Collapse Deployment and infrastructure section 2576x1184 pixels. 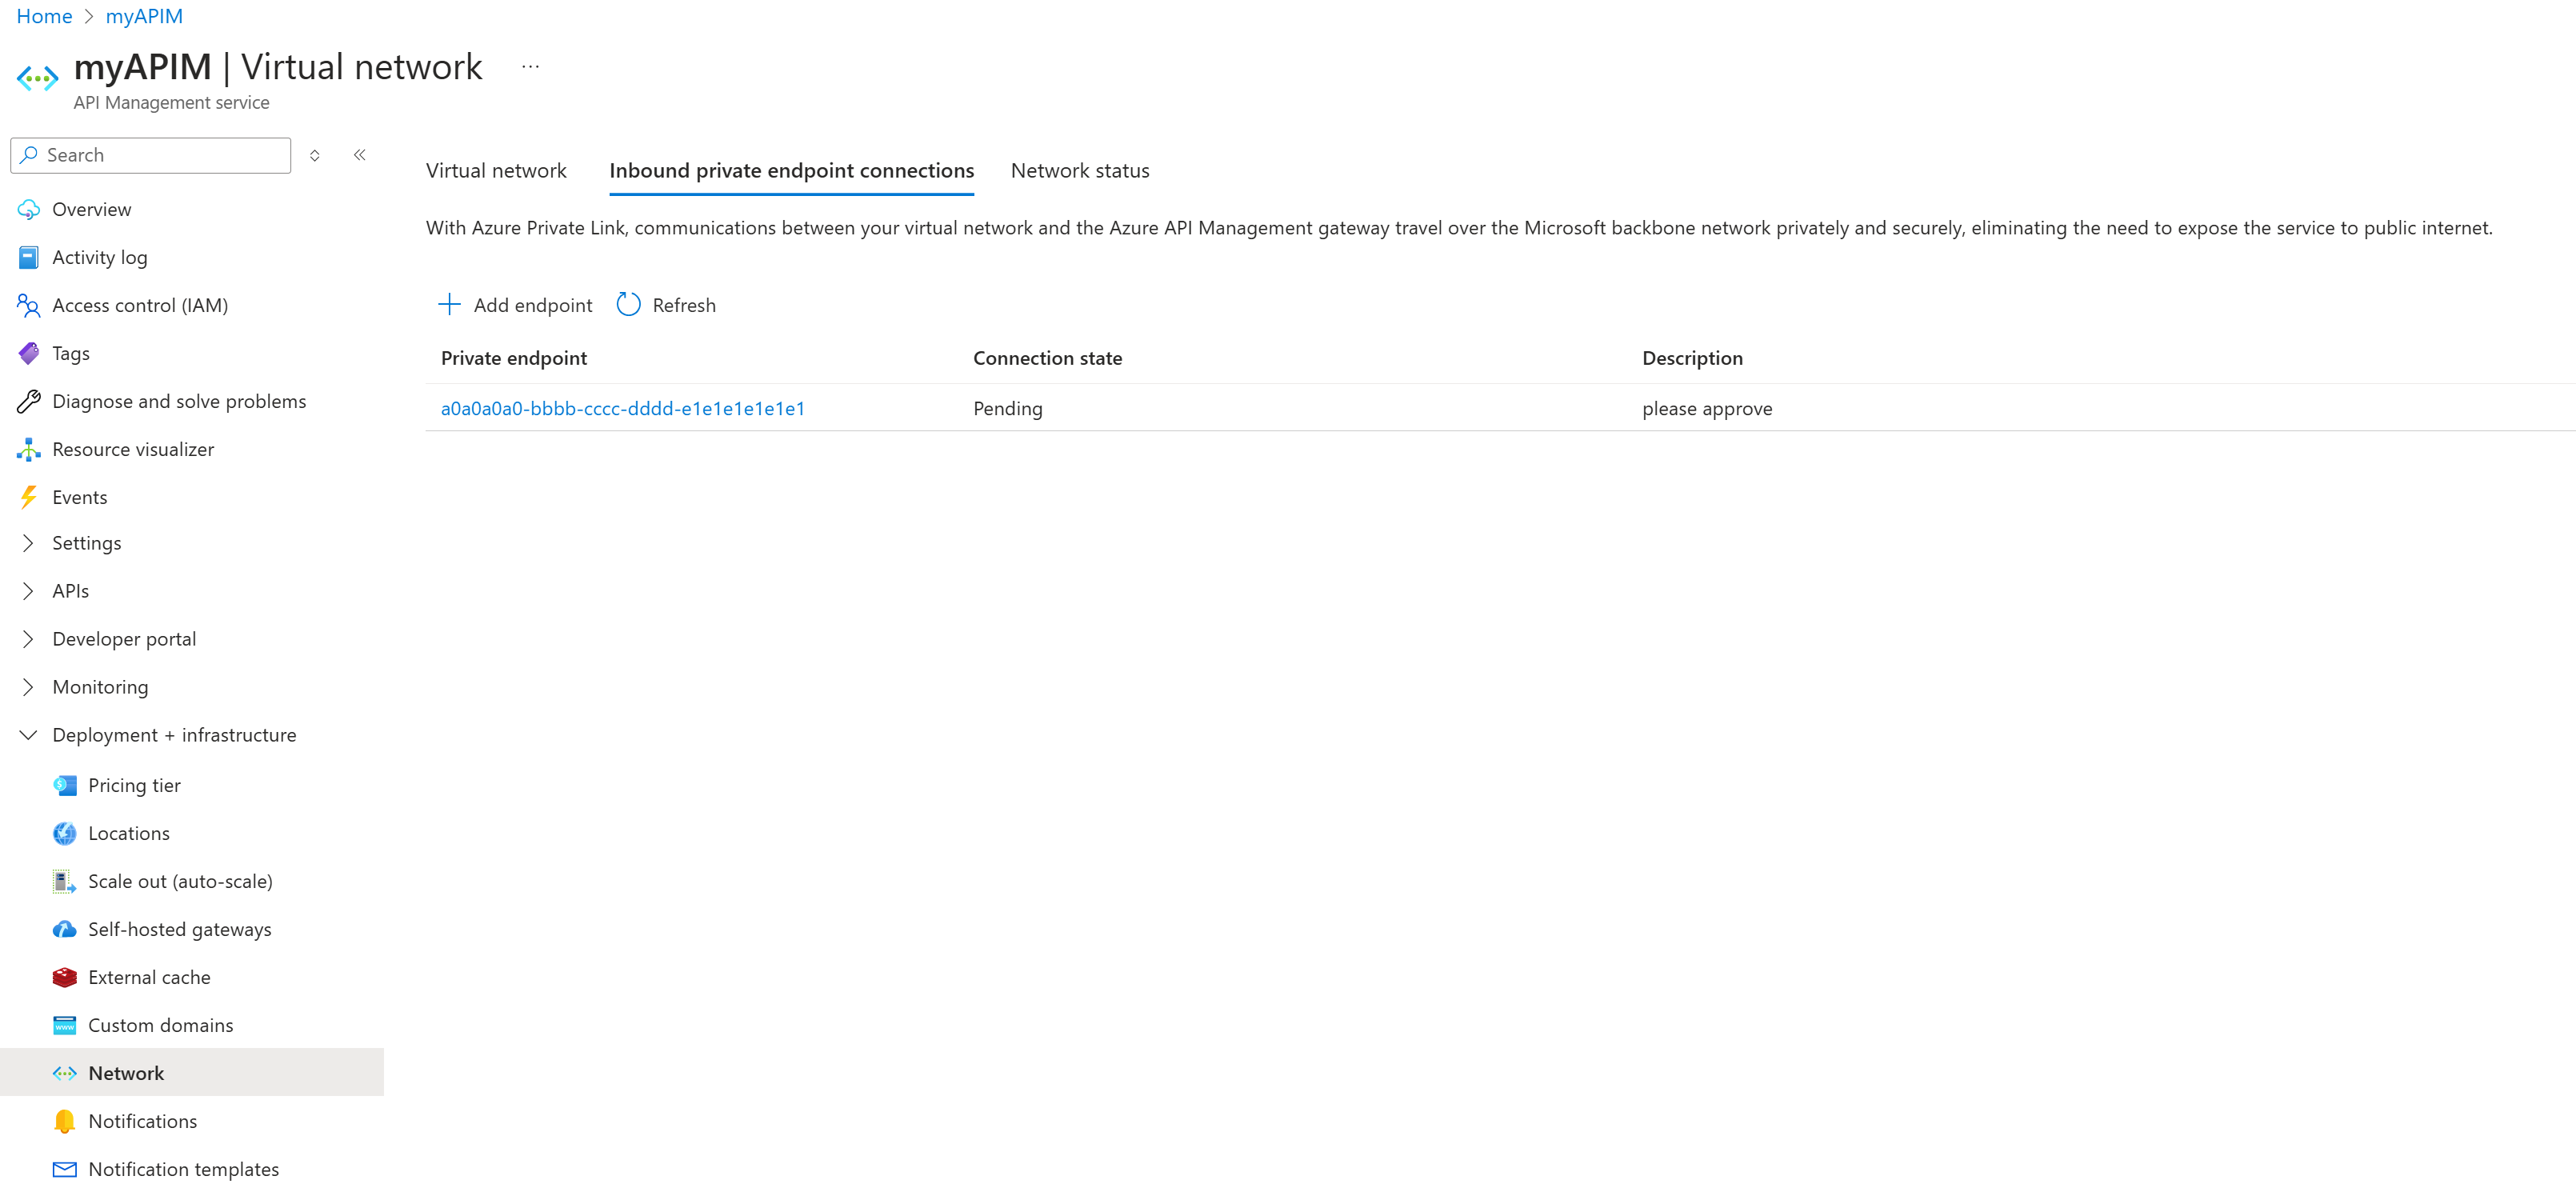click(28, 734)
